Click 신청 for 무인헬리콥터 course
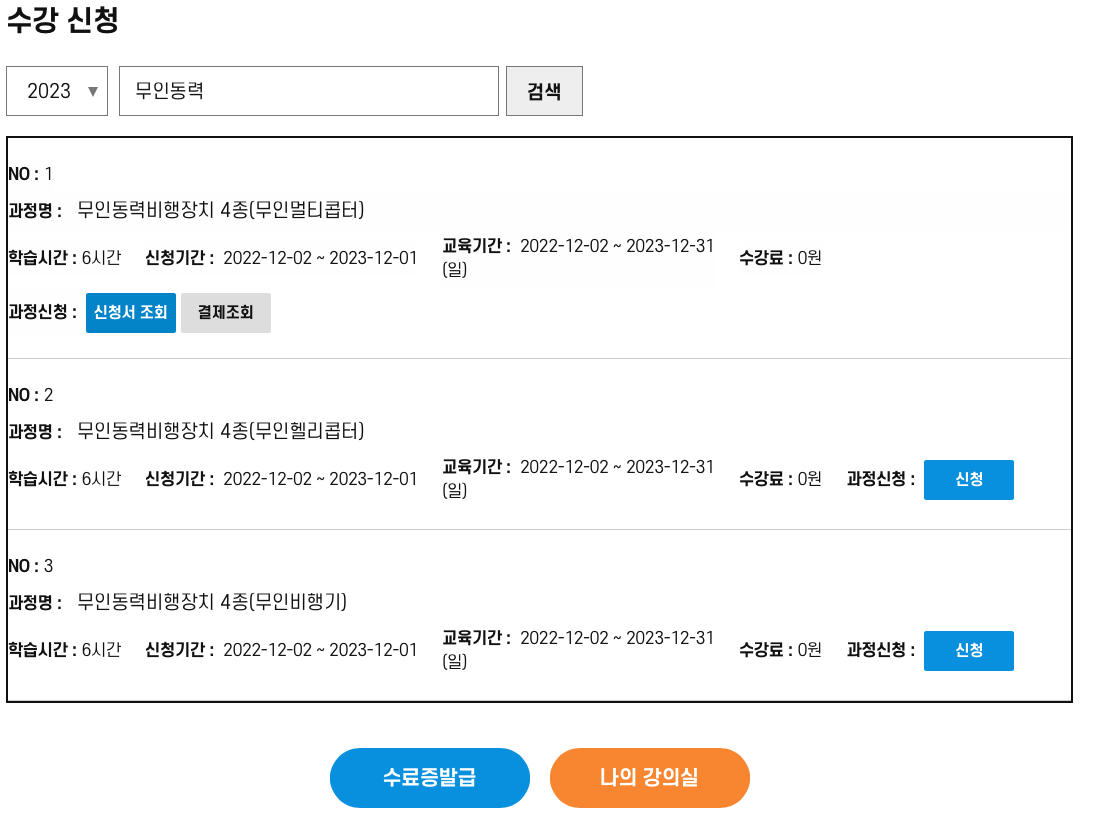Screen dimensions: 1095x822 (x=968, y=479)
